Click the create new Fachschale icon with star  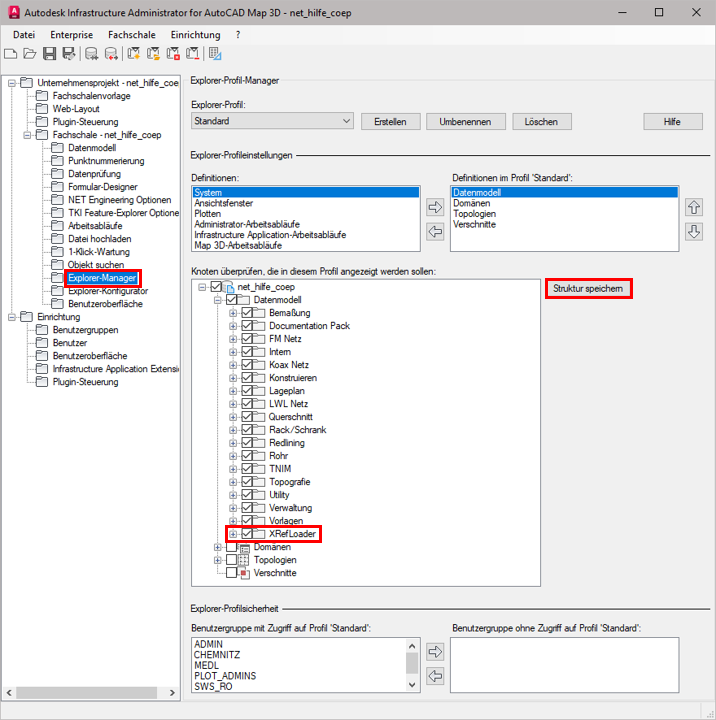(134, 54)
